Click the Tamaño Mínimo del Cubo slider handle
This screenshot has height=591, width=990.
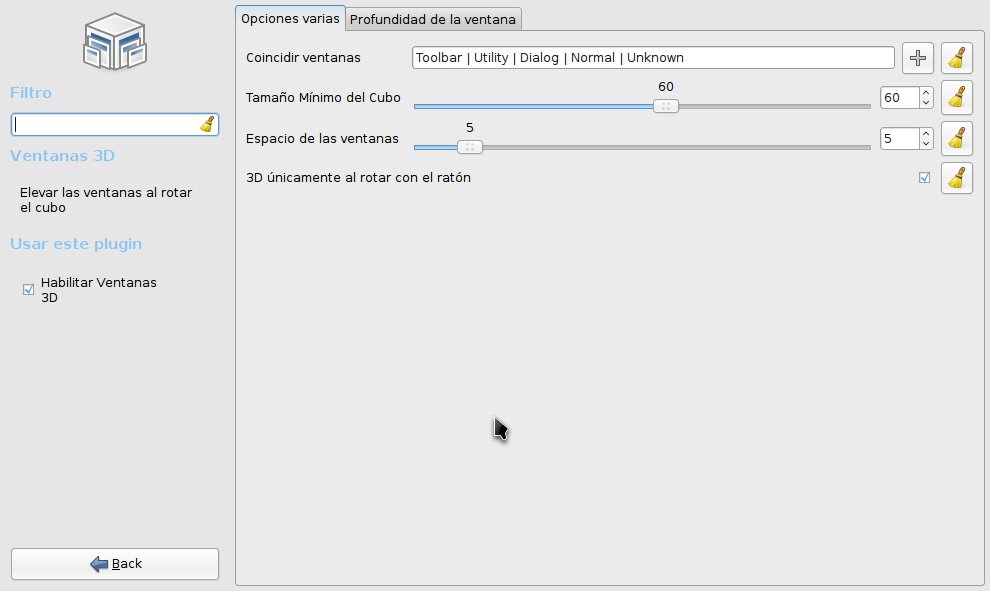pyautogui.click(x=665, y=105)
